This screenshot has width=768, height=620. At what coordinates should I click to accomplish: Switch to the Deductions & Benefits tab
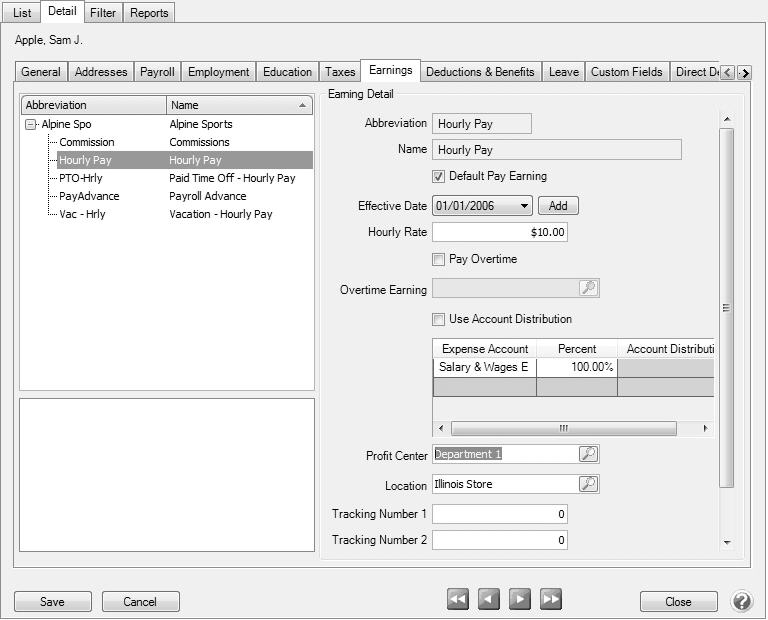[x=480, y=72]
